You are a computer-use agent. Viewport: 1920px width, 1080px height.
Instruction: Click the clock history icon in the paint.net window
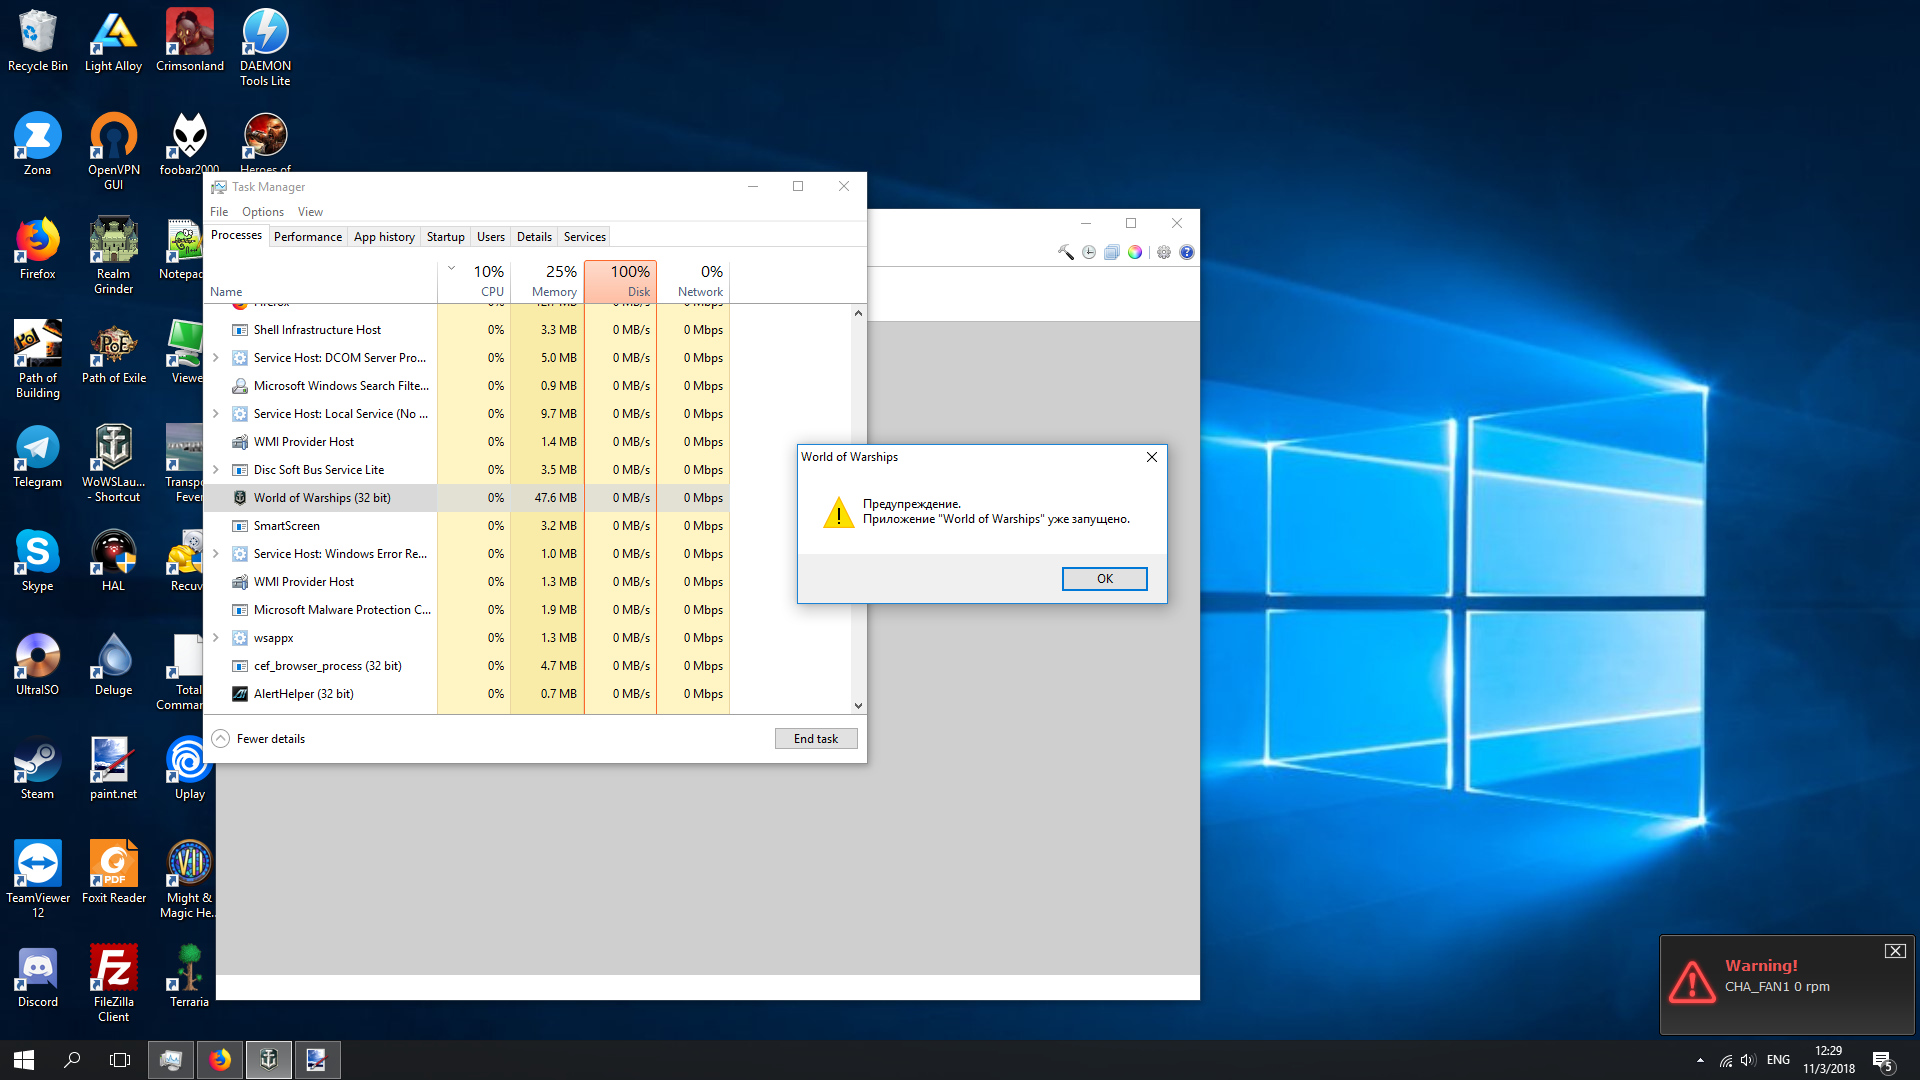[1089, 252]
